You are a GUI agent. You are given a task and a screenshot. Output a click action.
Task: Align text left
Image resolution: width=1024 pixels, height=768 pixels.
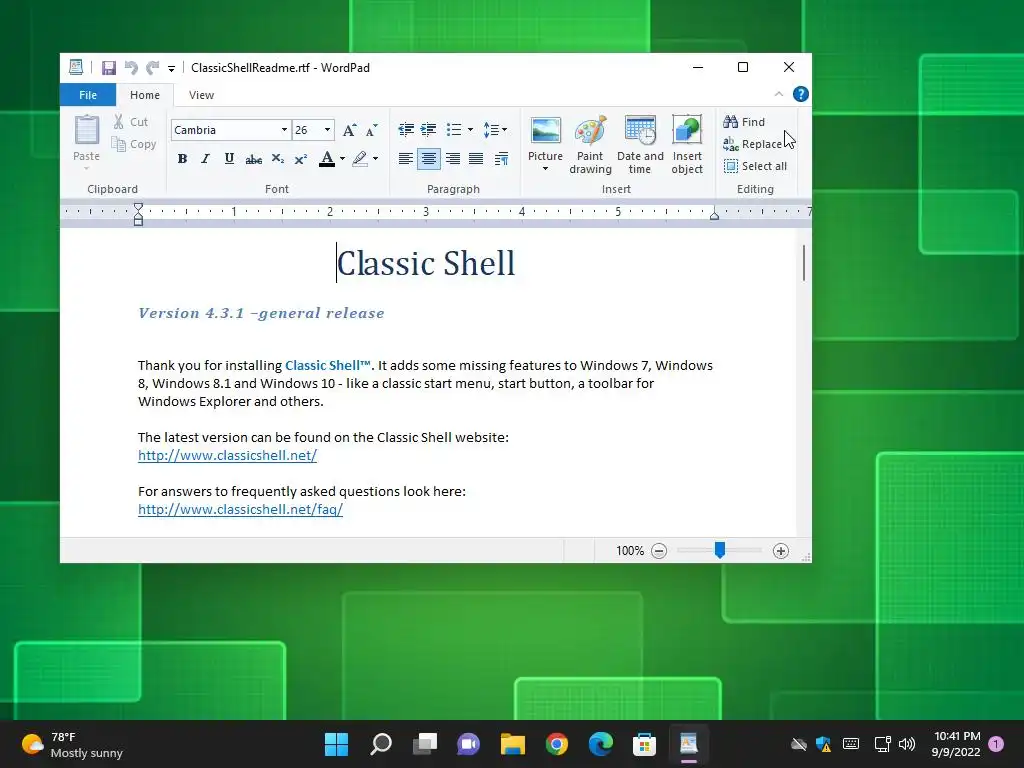point(406,159)
